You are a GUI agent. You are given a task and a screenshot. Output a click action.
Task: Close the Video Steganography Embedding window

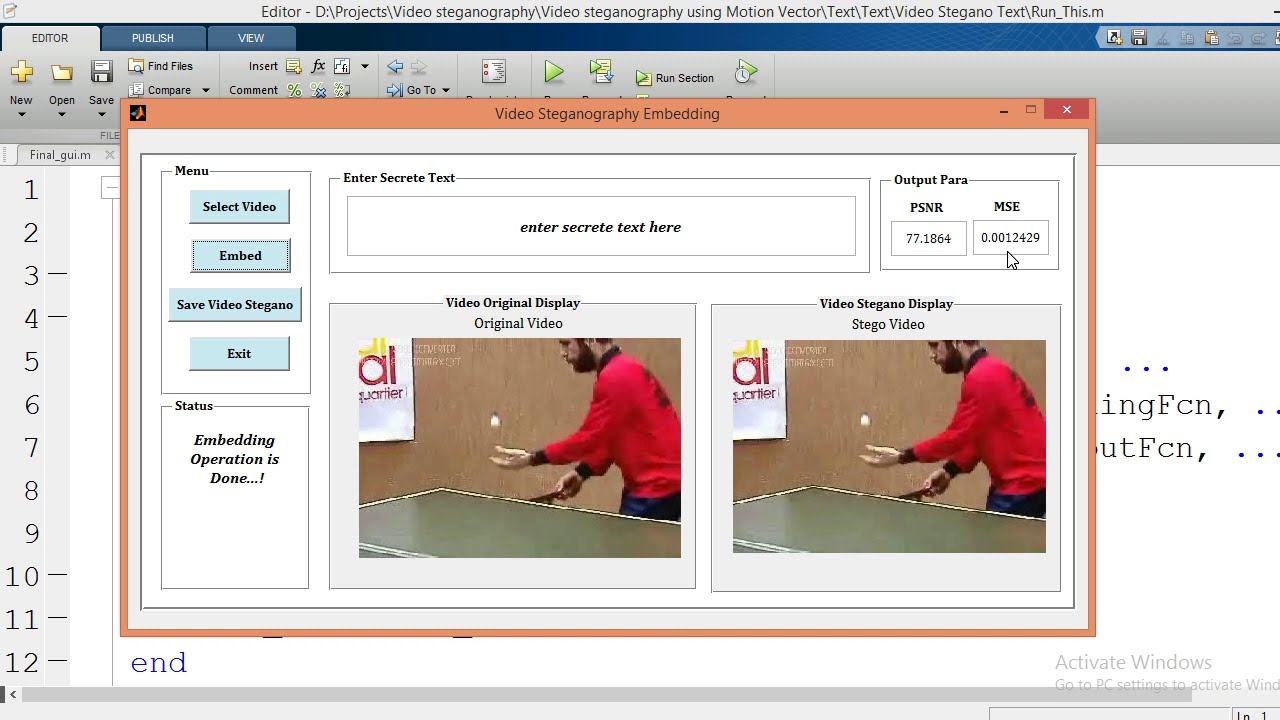pos(1067,110)
